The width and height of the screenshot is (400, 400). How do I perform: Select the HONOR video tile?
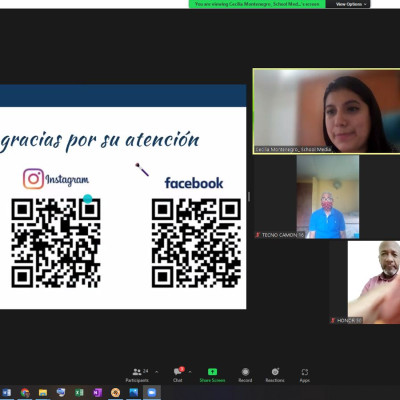pyautogui.click(x=365, y=282)
